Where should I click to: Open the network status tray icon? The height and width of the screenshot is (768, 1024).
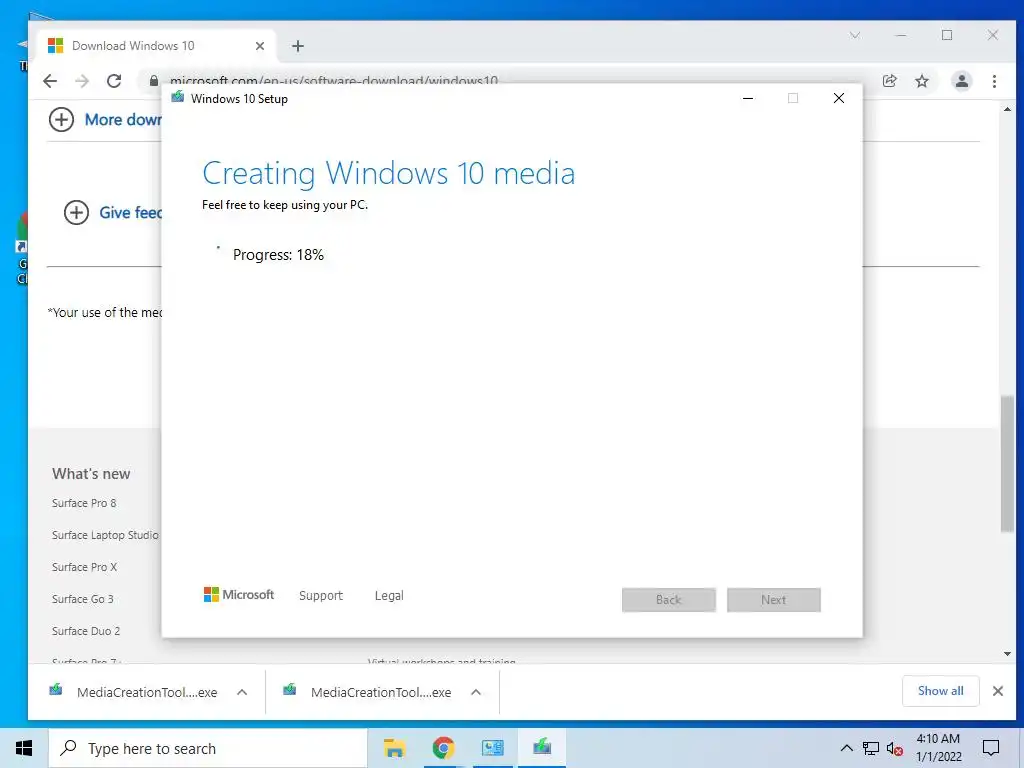(871, 748)
